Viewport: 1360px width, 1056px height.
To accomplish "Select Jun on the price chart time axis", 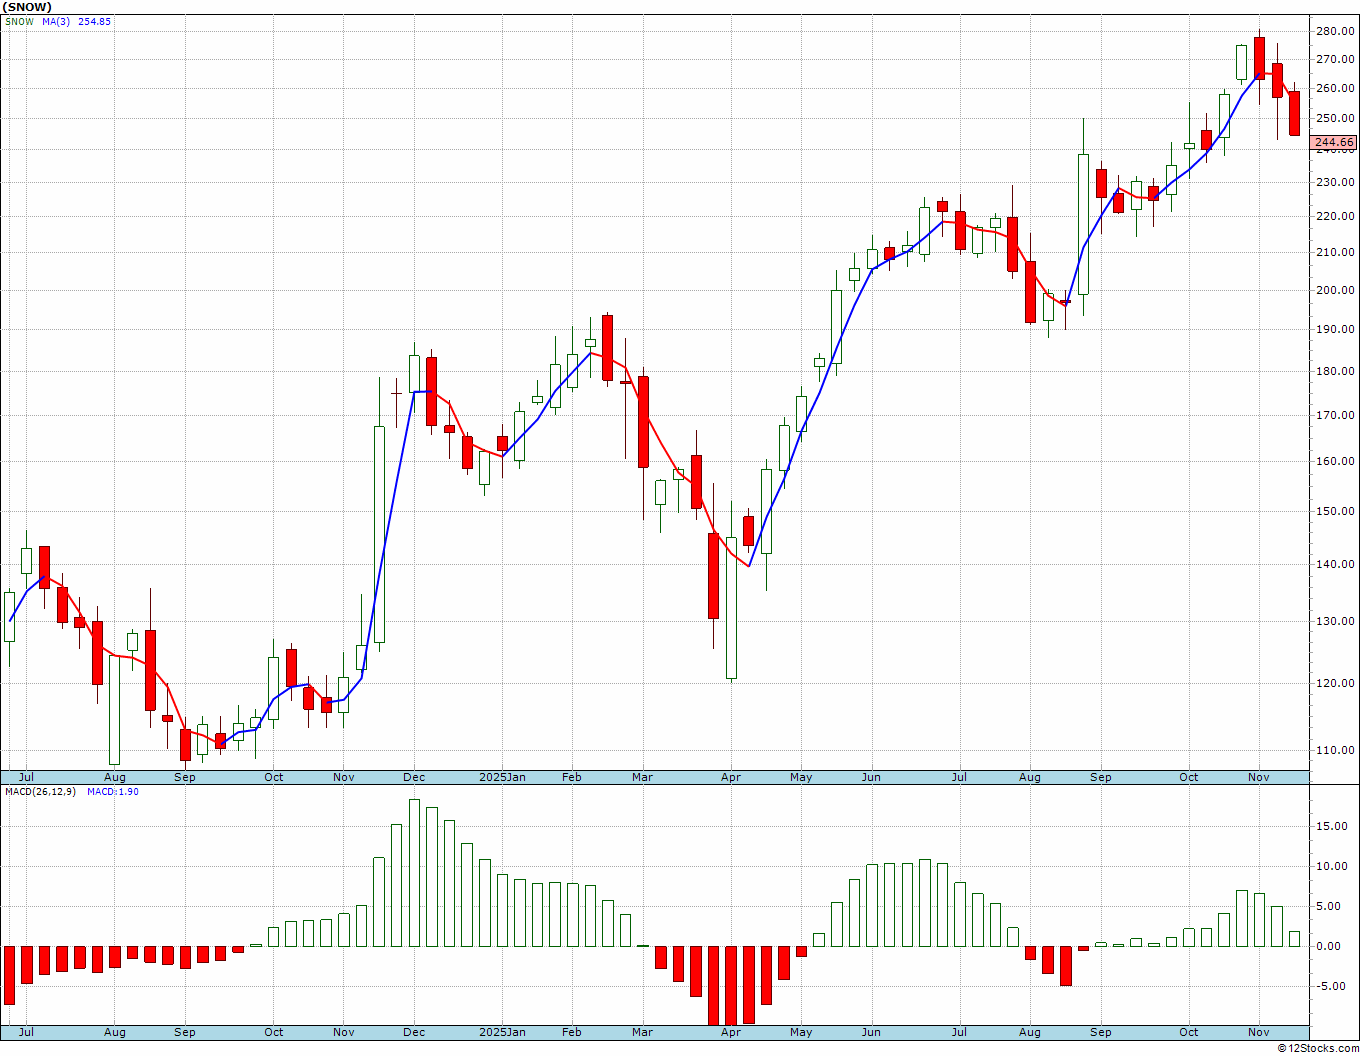I will pyautogui.click(x=871, y=777).
